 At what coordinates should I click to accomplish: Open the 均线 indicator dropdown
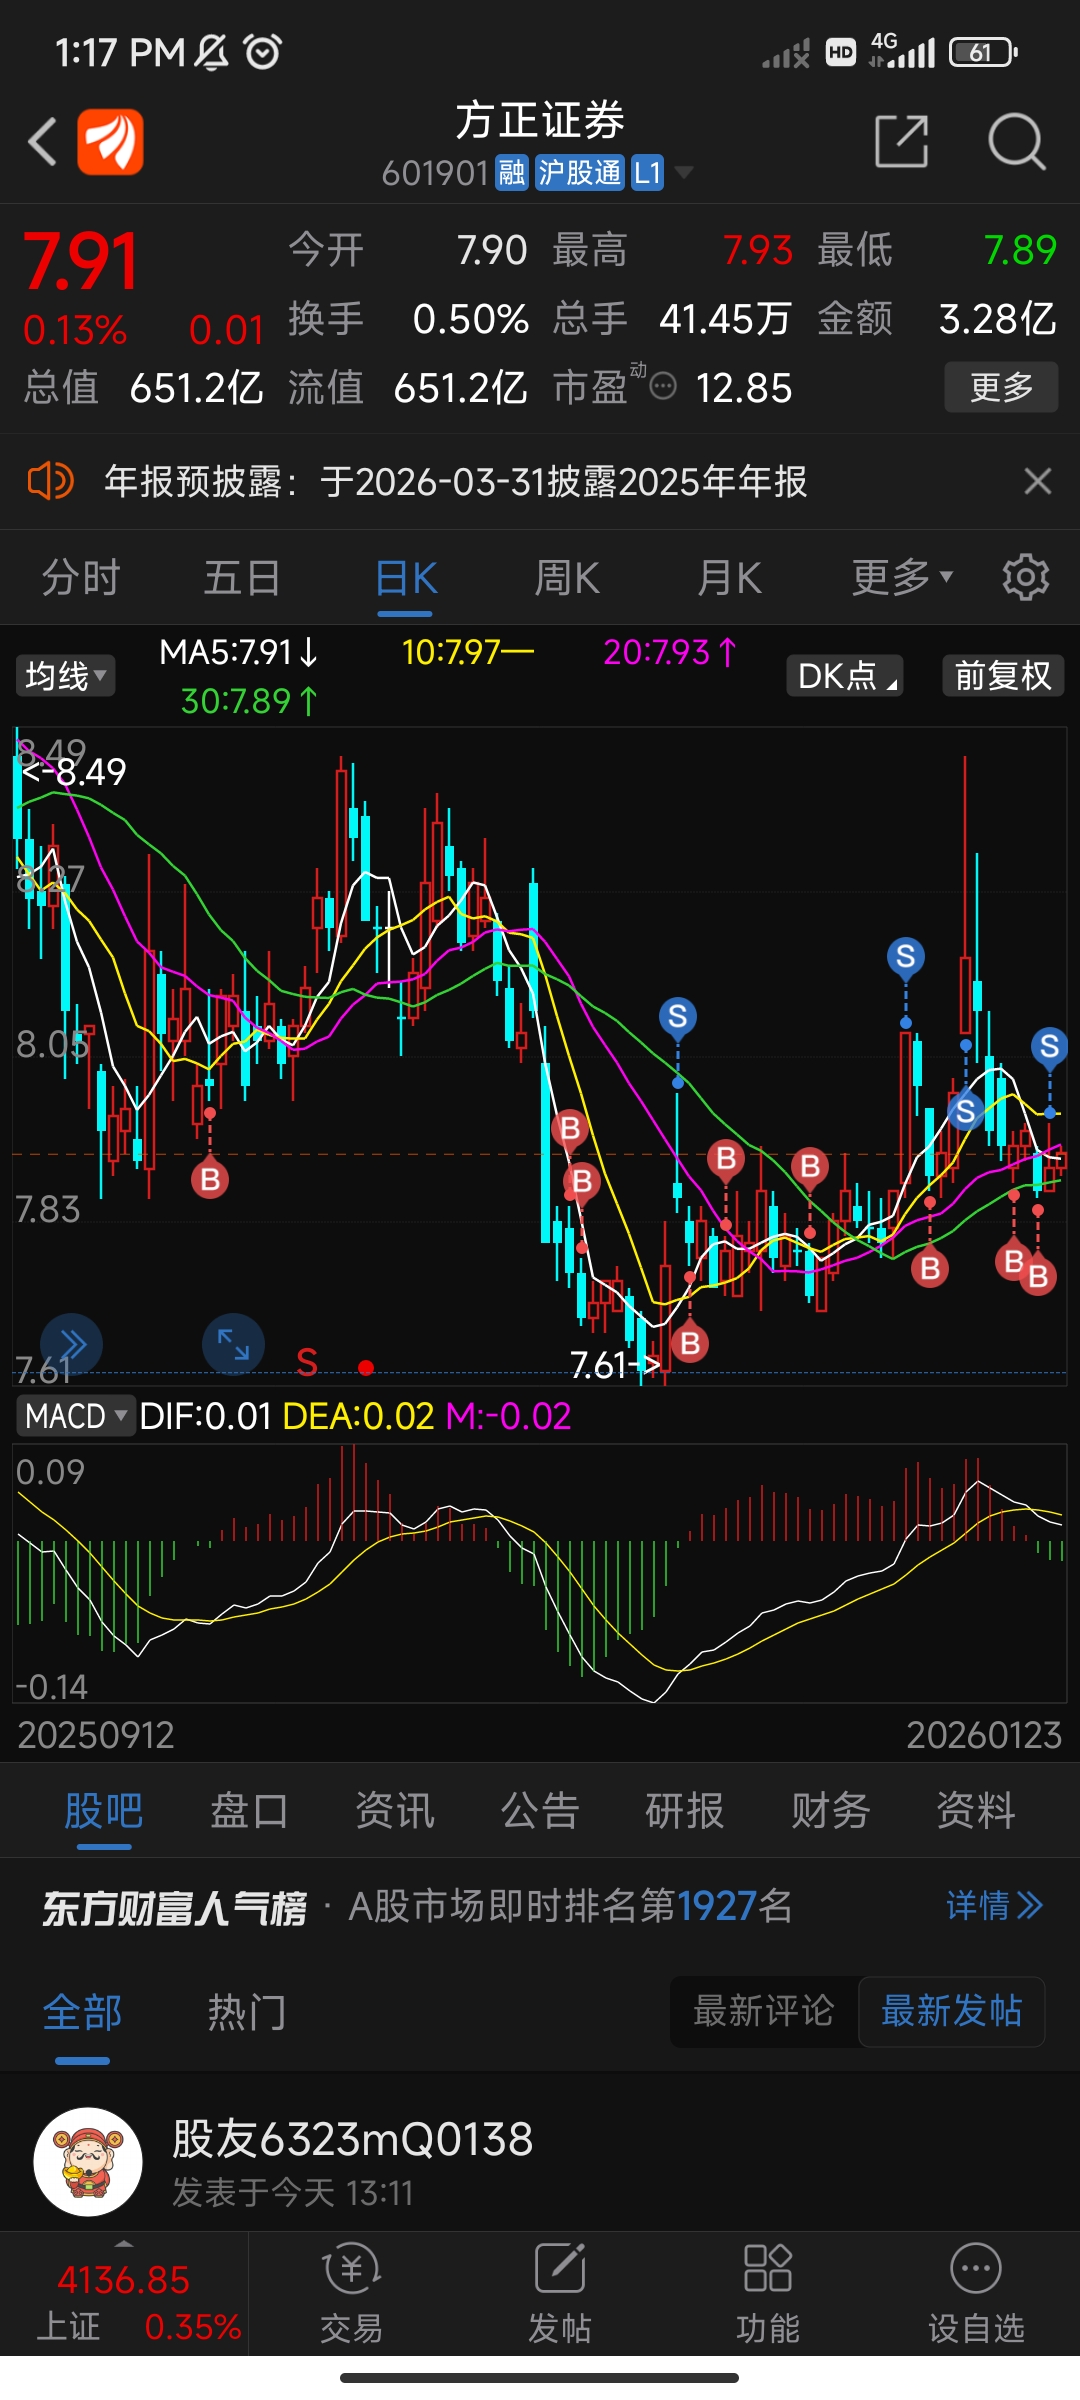[65, 676]
